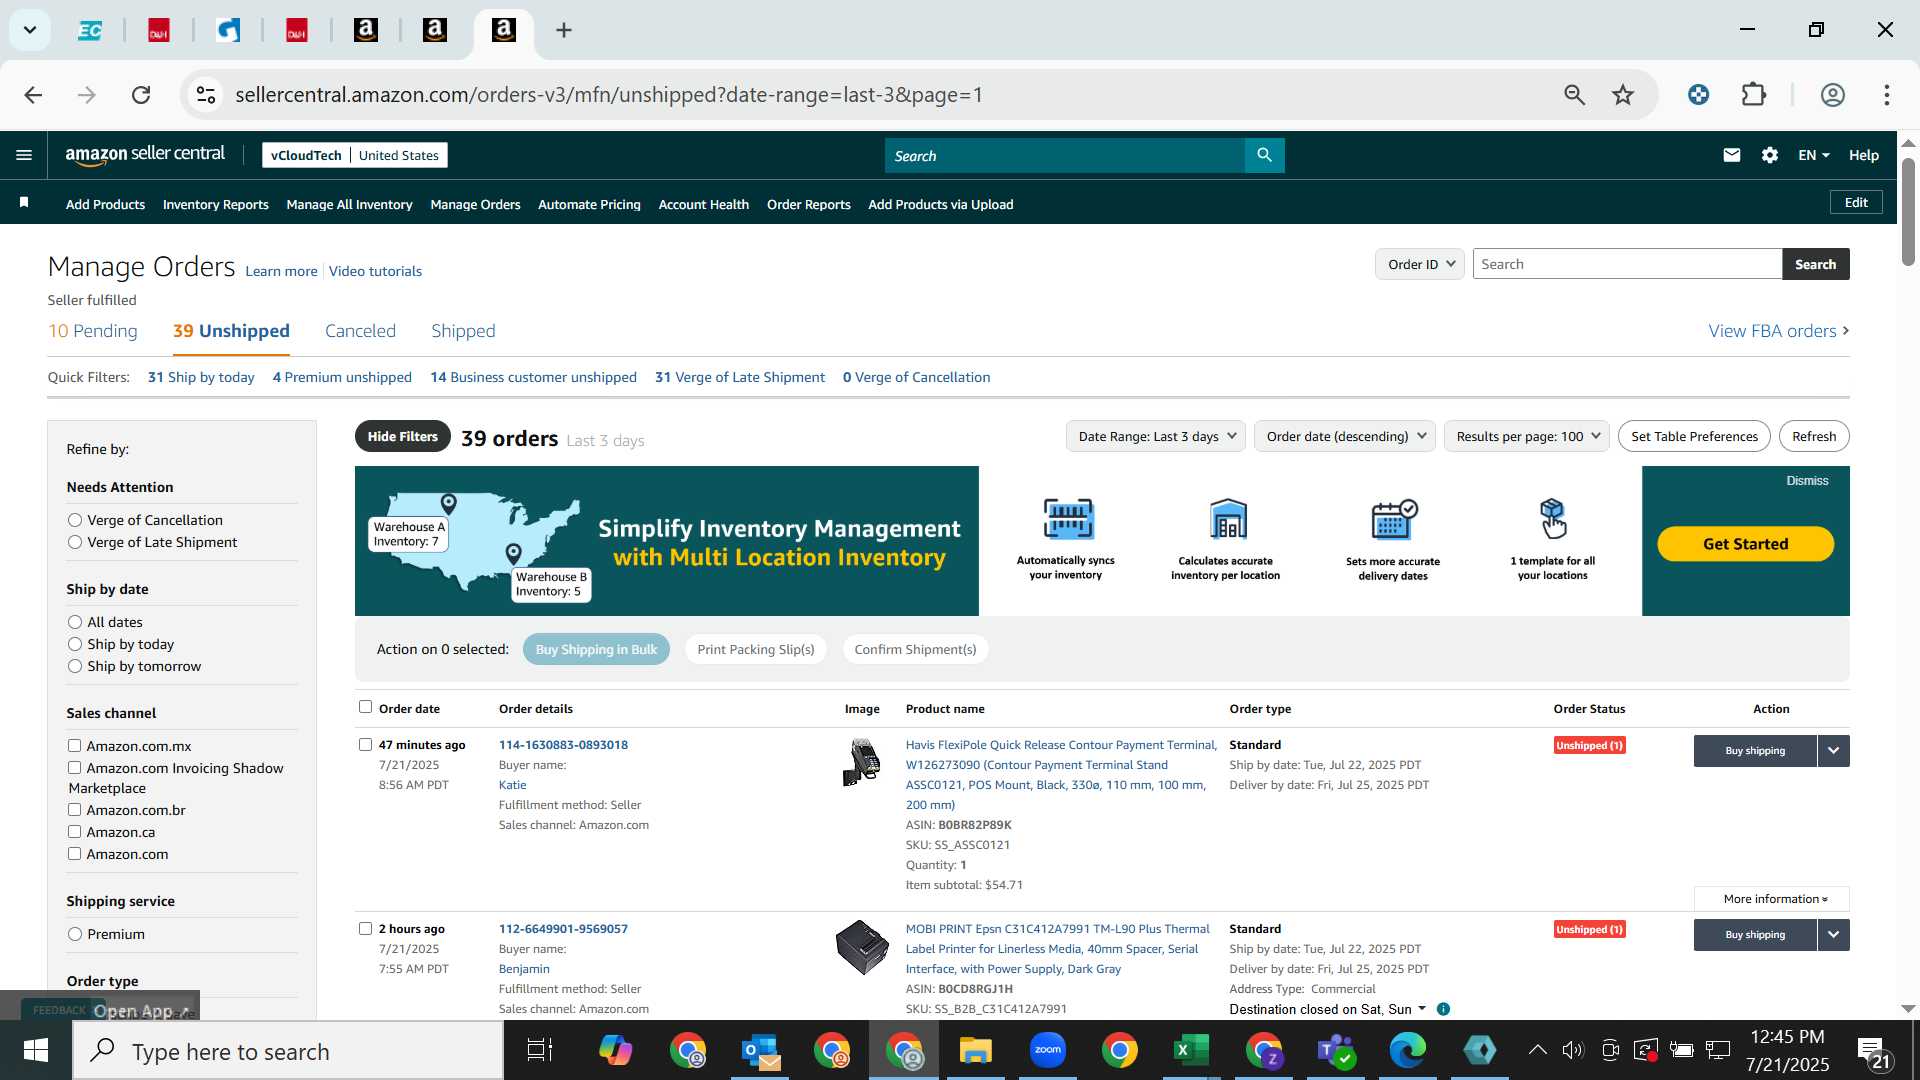
Task: Open Microsoft Edge from the taskbar
Action: pos(1407,1050)
